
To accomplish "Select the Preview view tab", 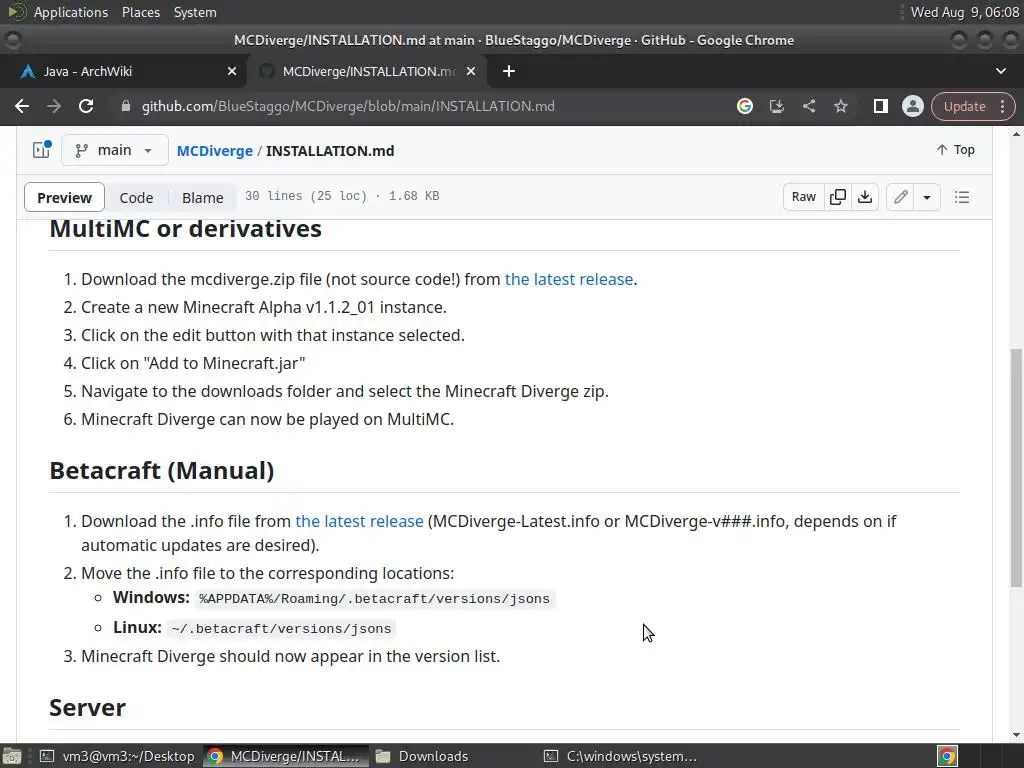I will click(x=64, y=197).
